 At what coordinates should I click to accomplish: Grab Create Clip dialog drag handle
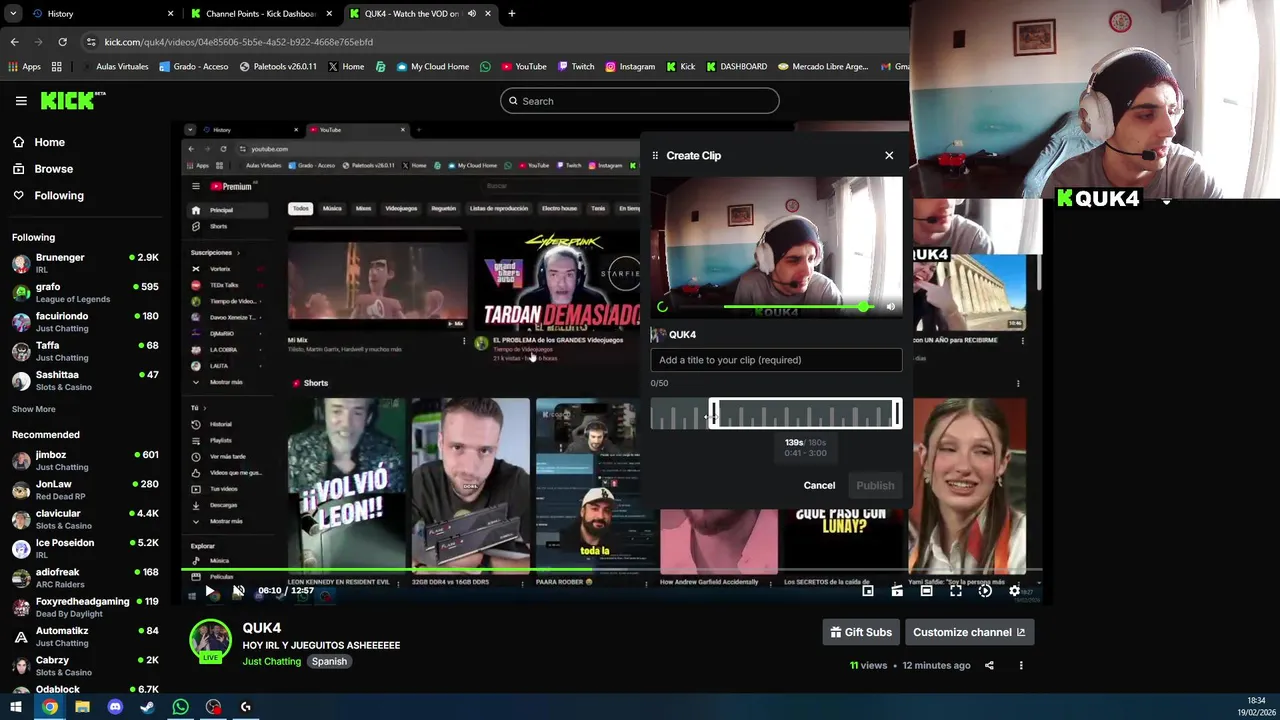655,155
